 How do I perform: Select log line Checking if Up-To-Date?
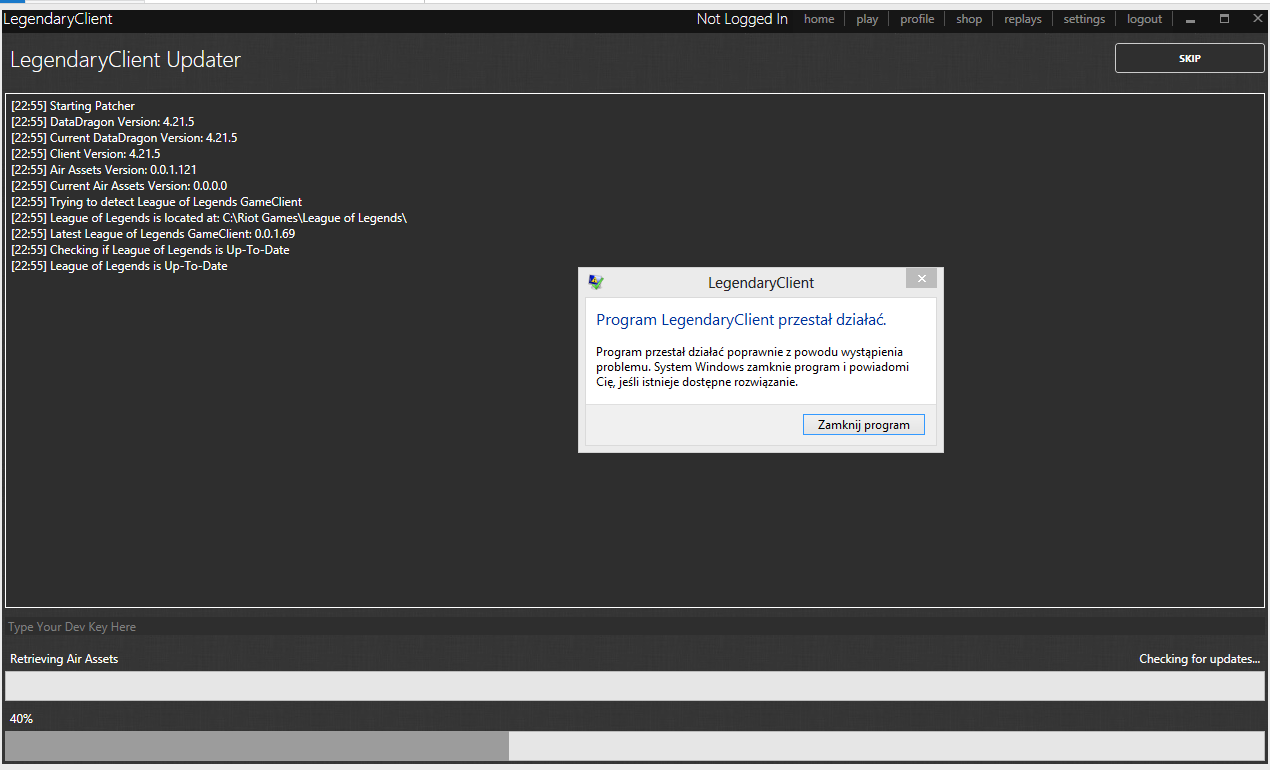(150, 250)
